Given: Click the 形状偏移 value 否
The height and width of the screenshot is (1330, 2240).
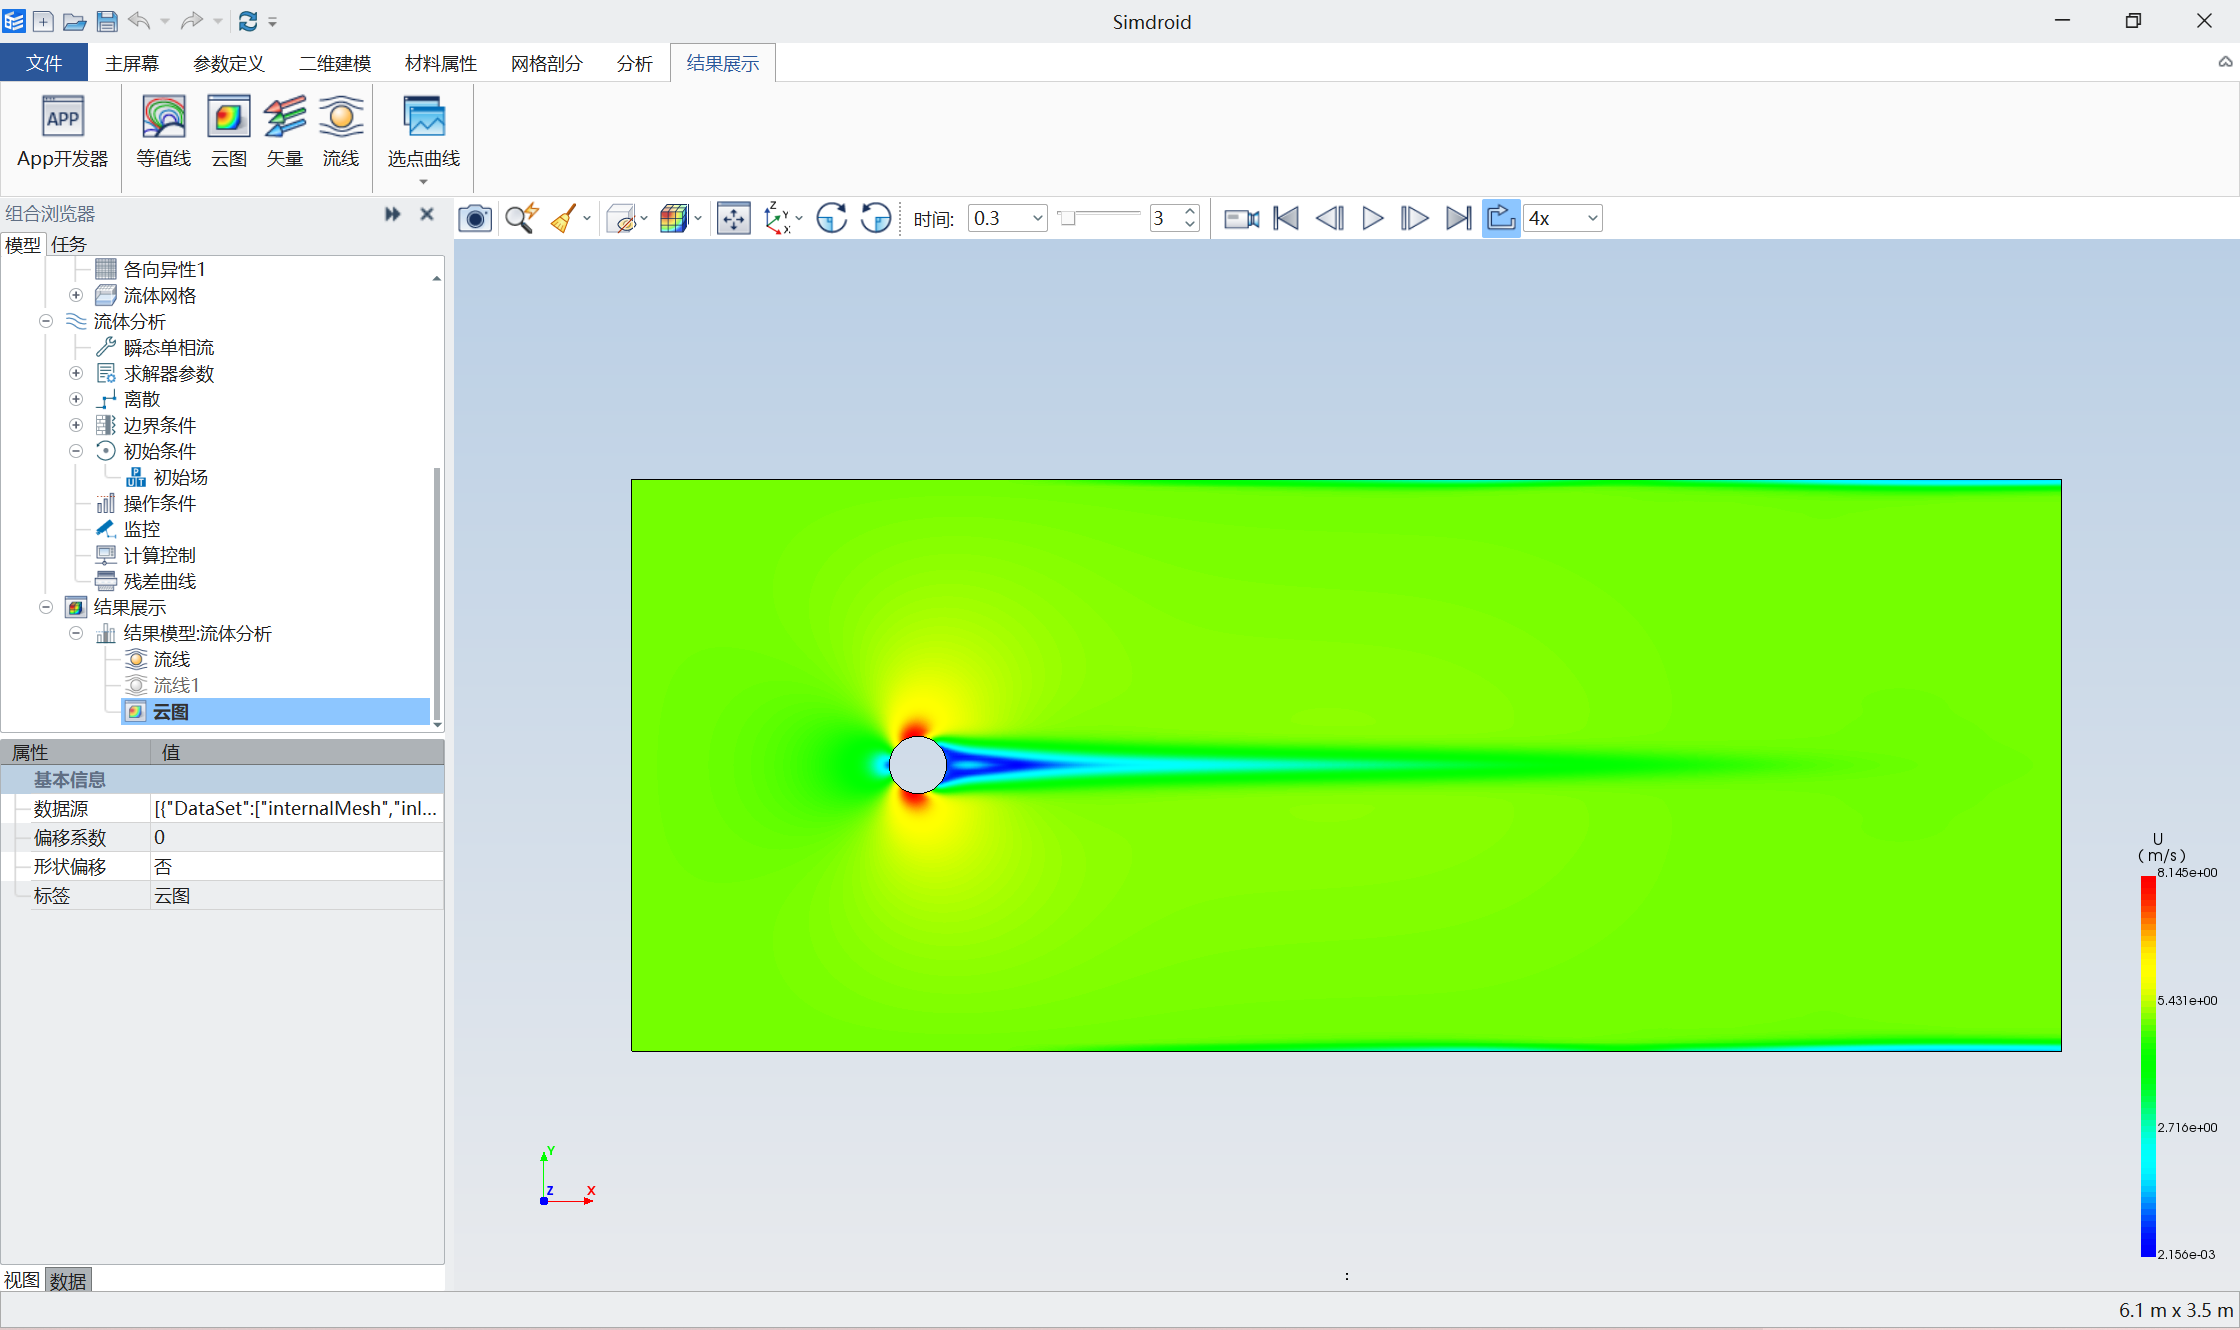Looking at the screenshot, I should coord(296,866).
